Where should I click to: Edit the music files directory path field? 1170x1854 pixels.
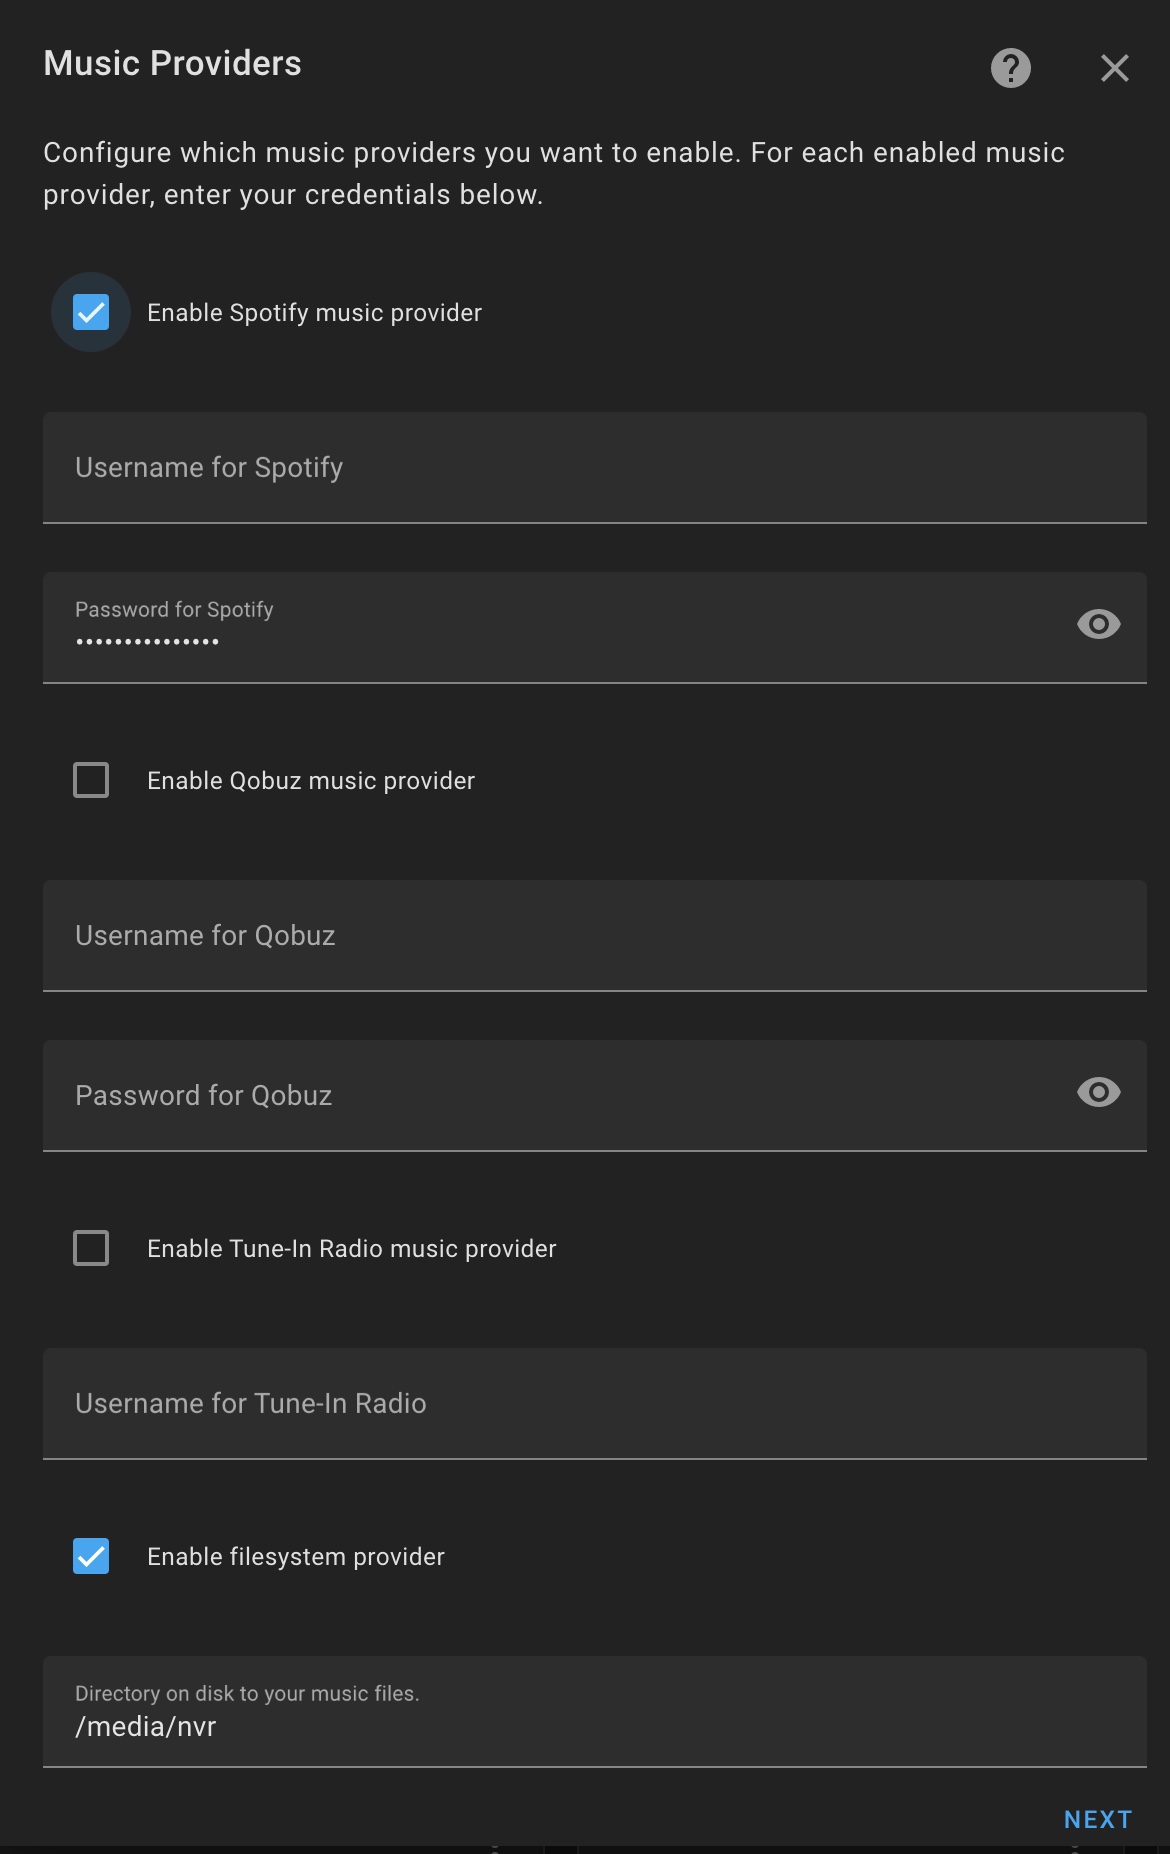(x=594, y=1726)
